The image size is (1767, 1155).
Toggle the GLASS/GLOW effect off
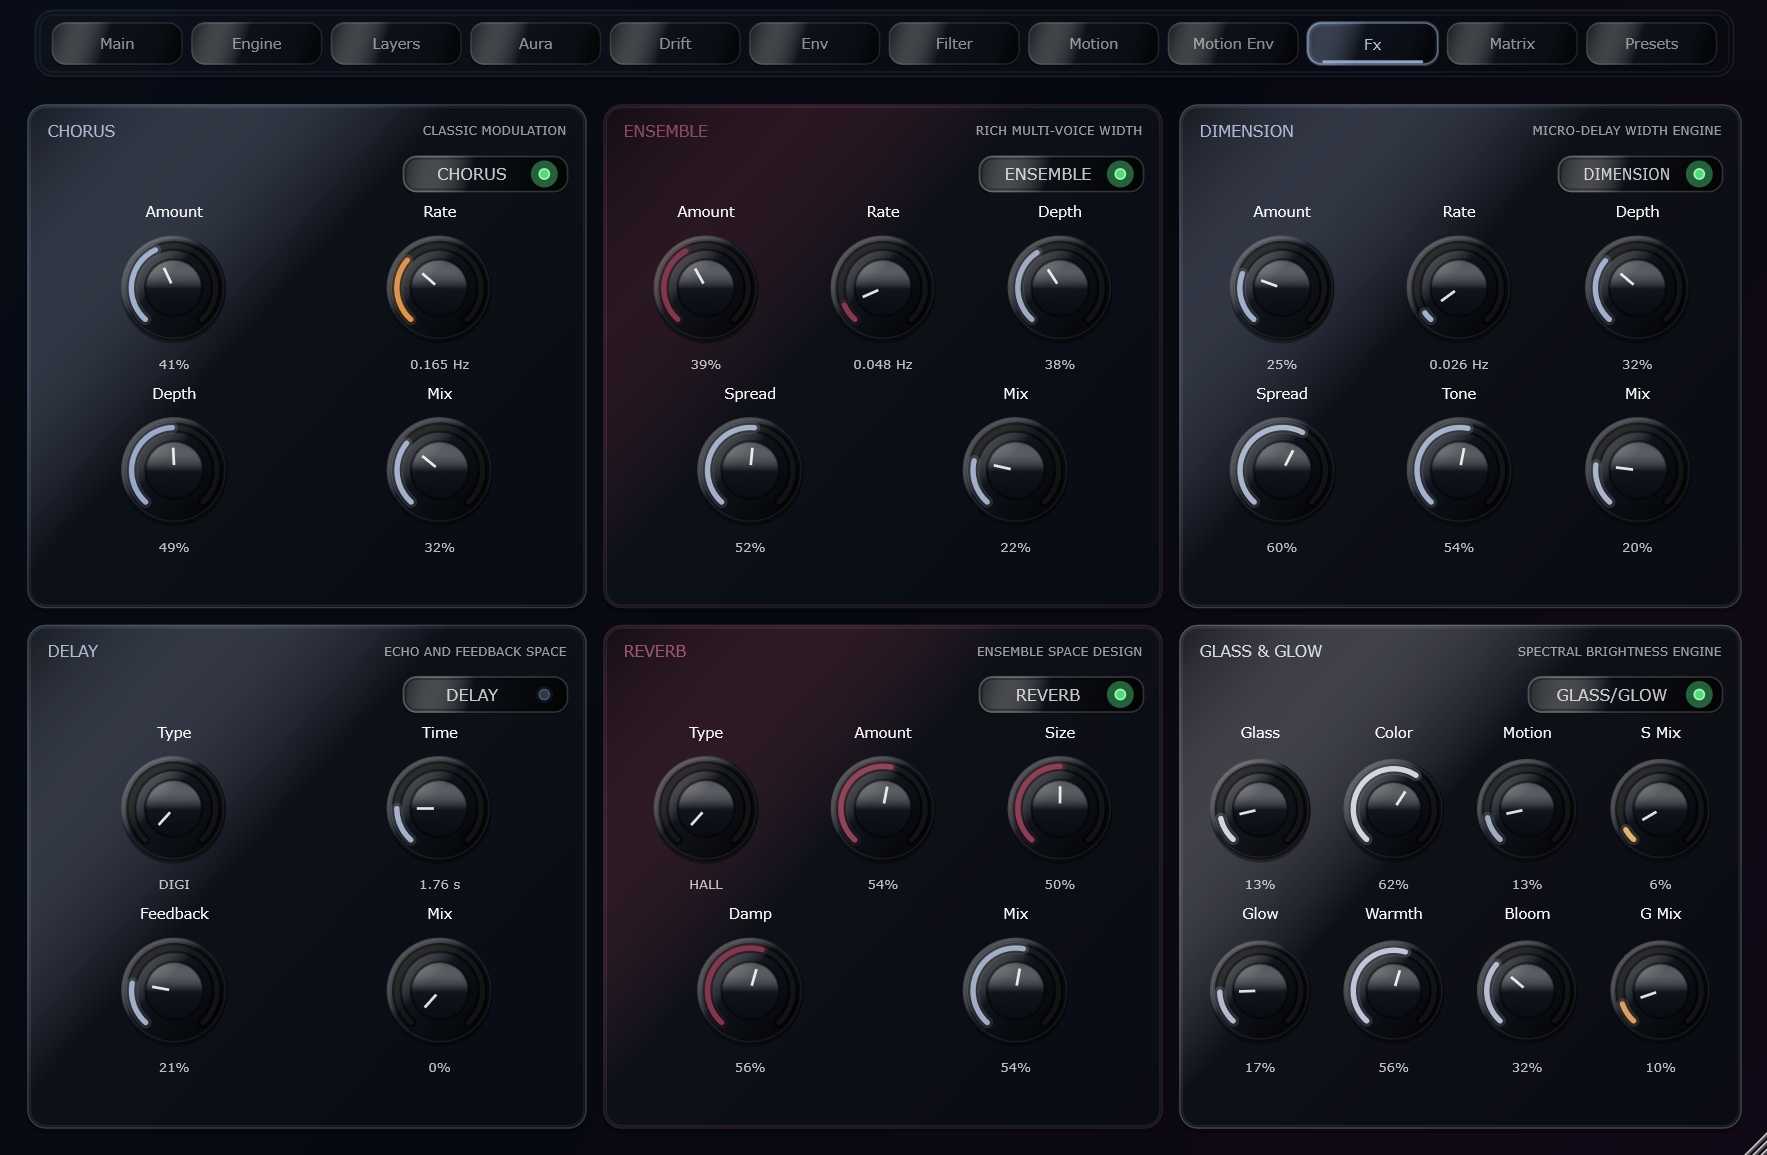coord(1624,695)
